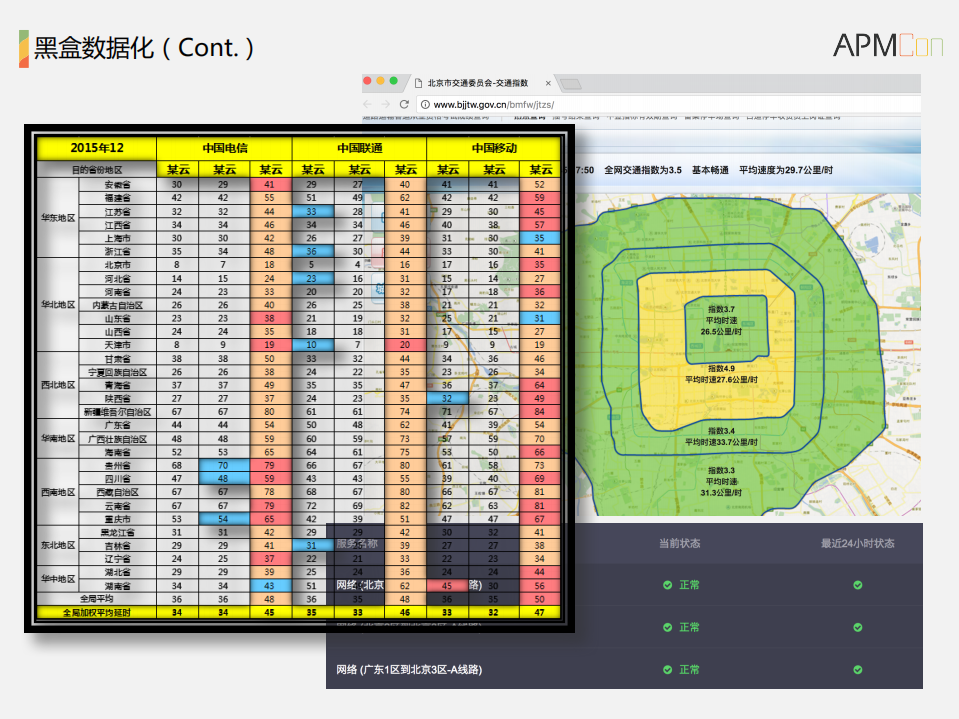Screen dimensions: 959x719
Task: Click the 2015年12 yellow header cell
Action: (97, 148)
